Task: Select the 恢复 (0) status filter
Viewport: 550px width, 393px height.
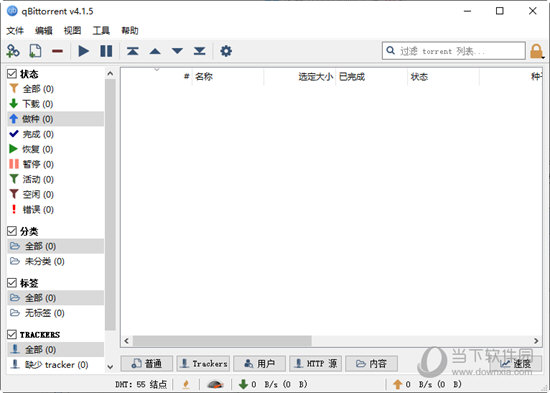Action: point(55,149)
